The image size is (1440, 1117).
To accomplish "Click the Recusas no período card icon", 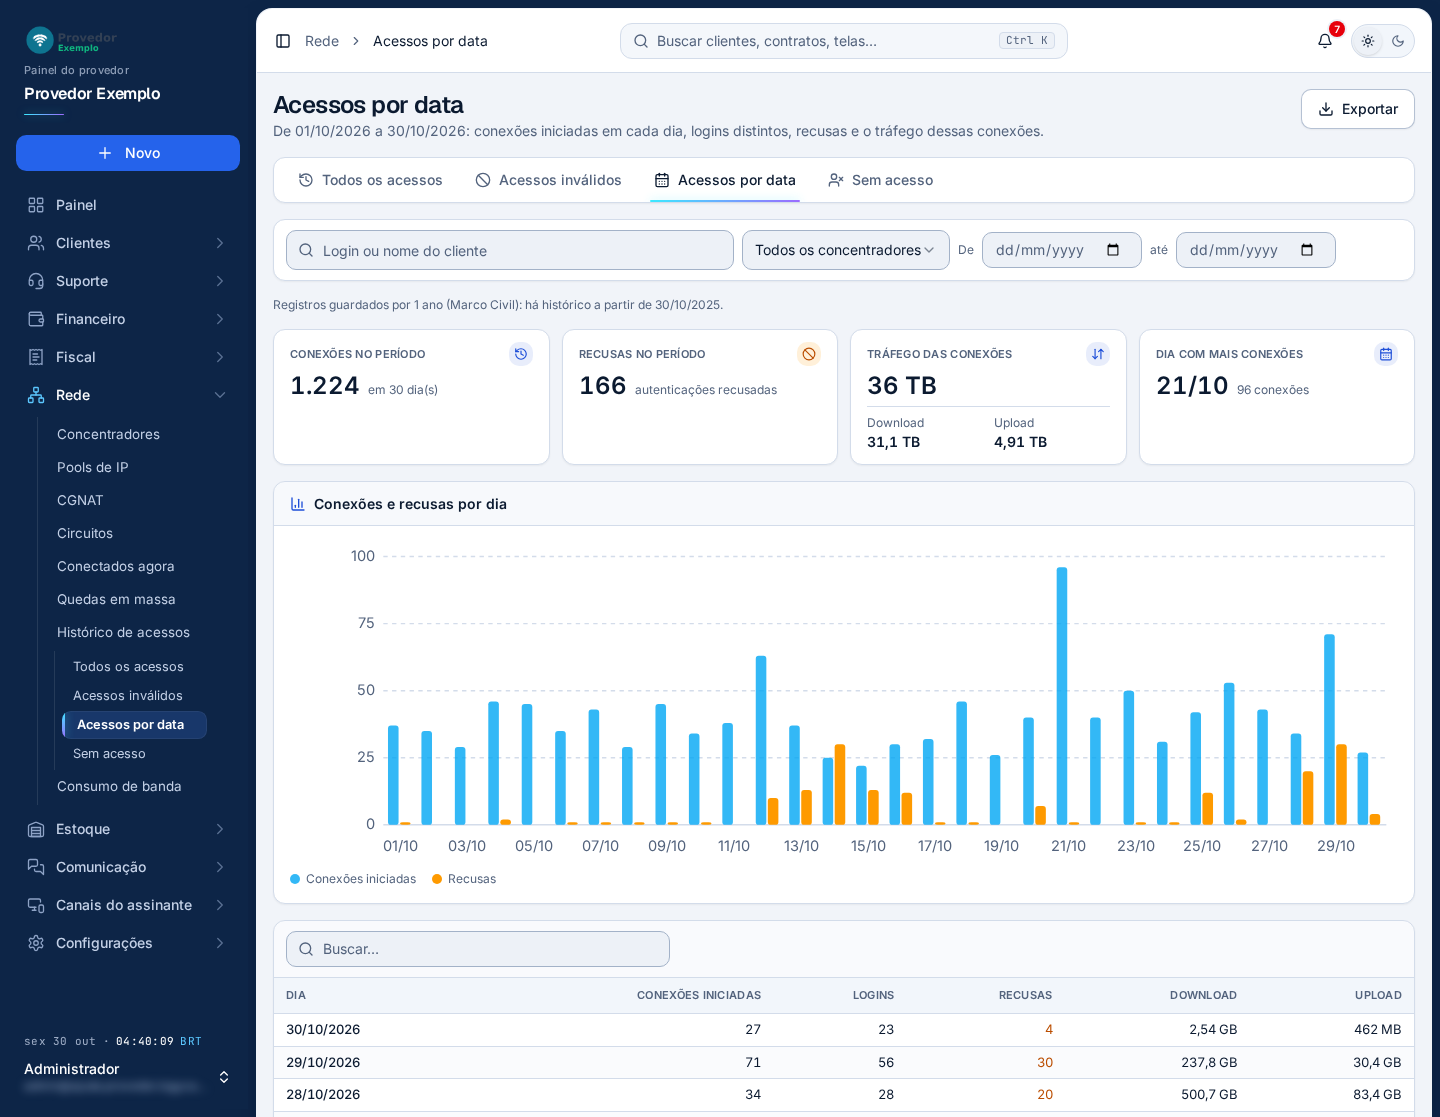I will tap(809, 354).
